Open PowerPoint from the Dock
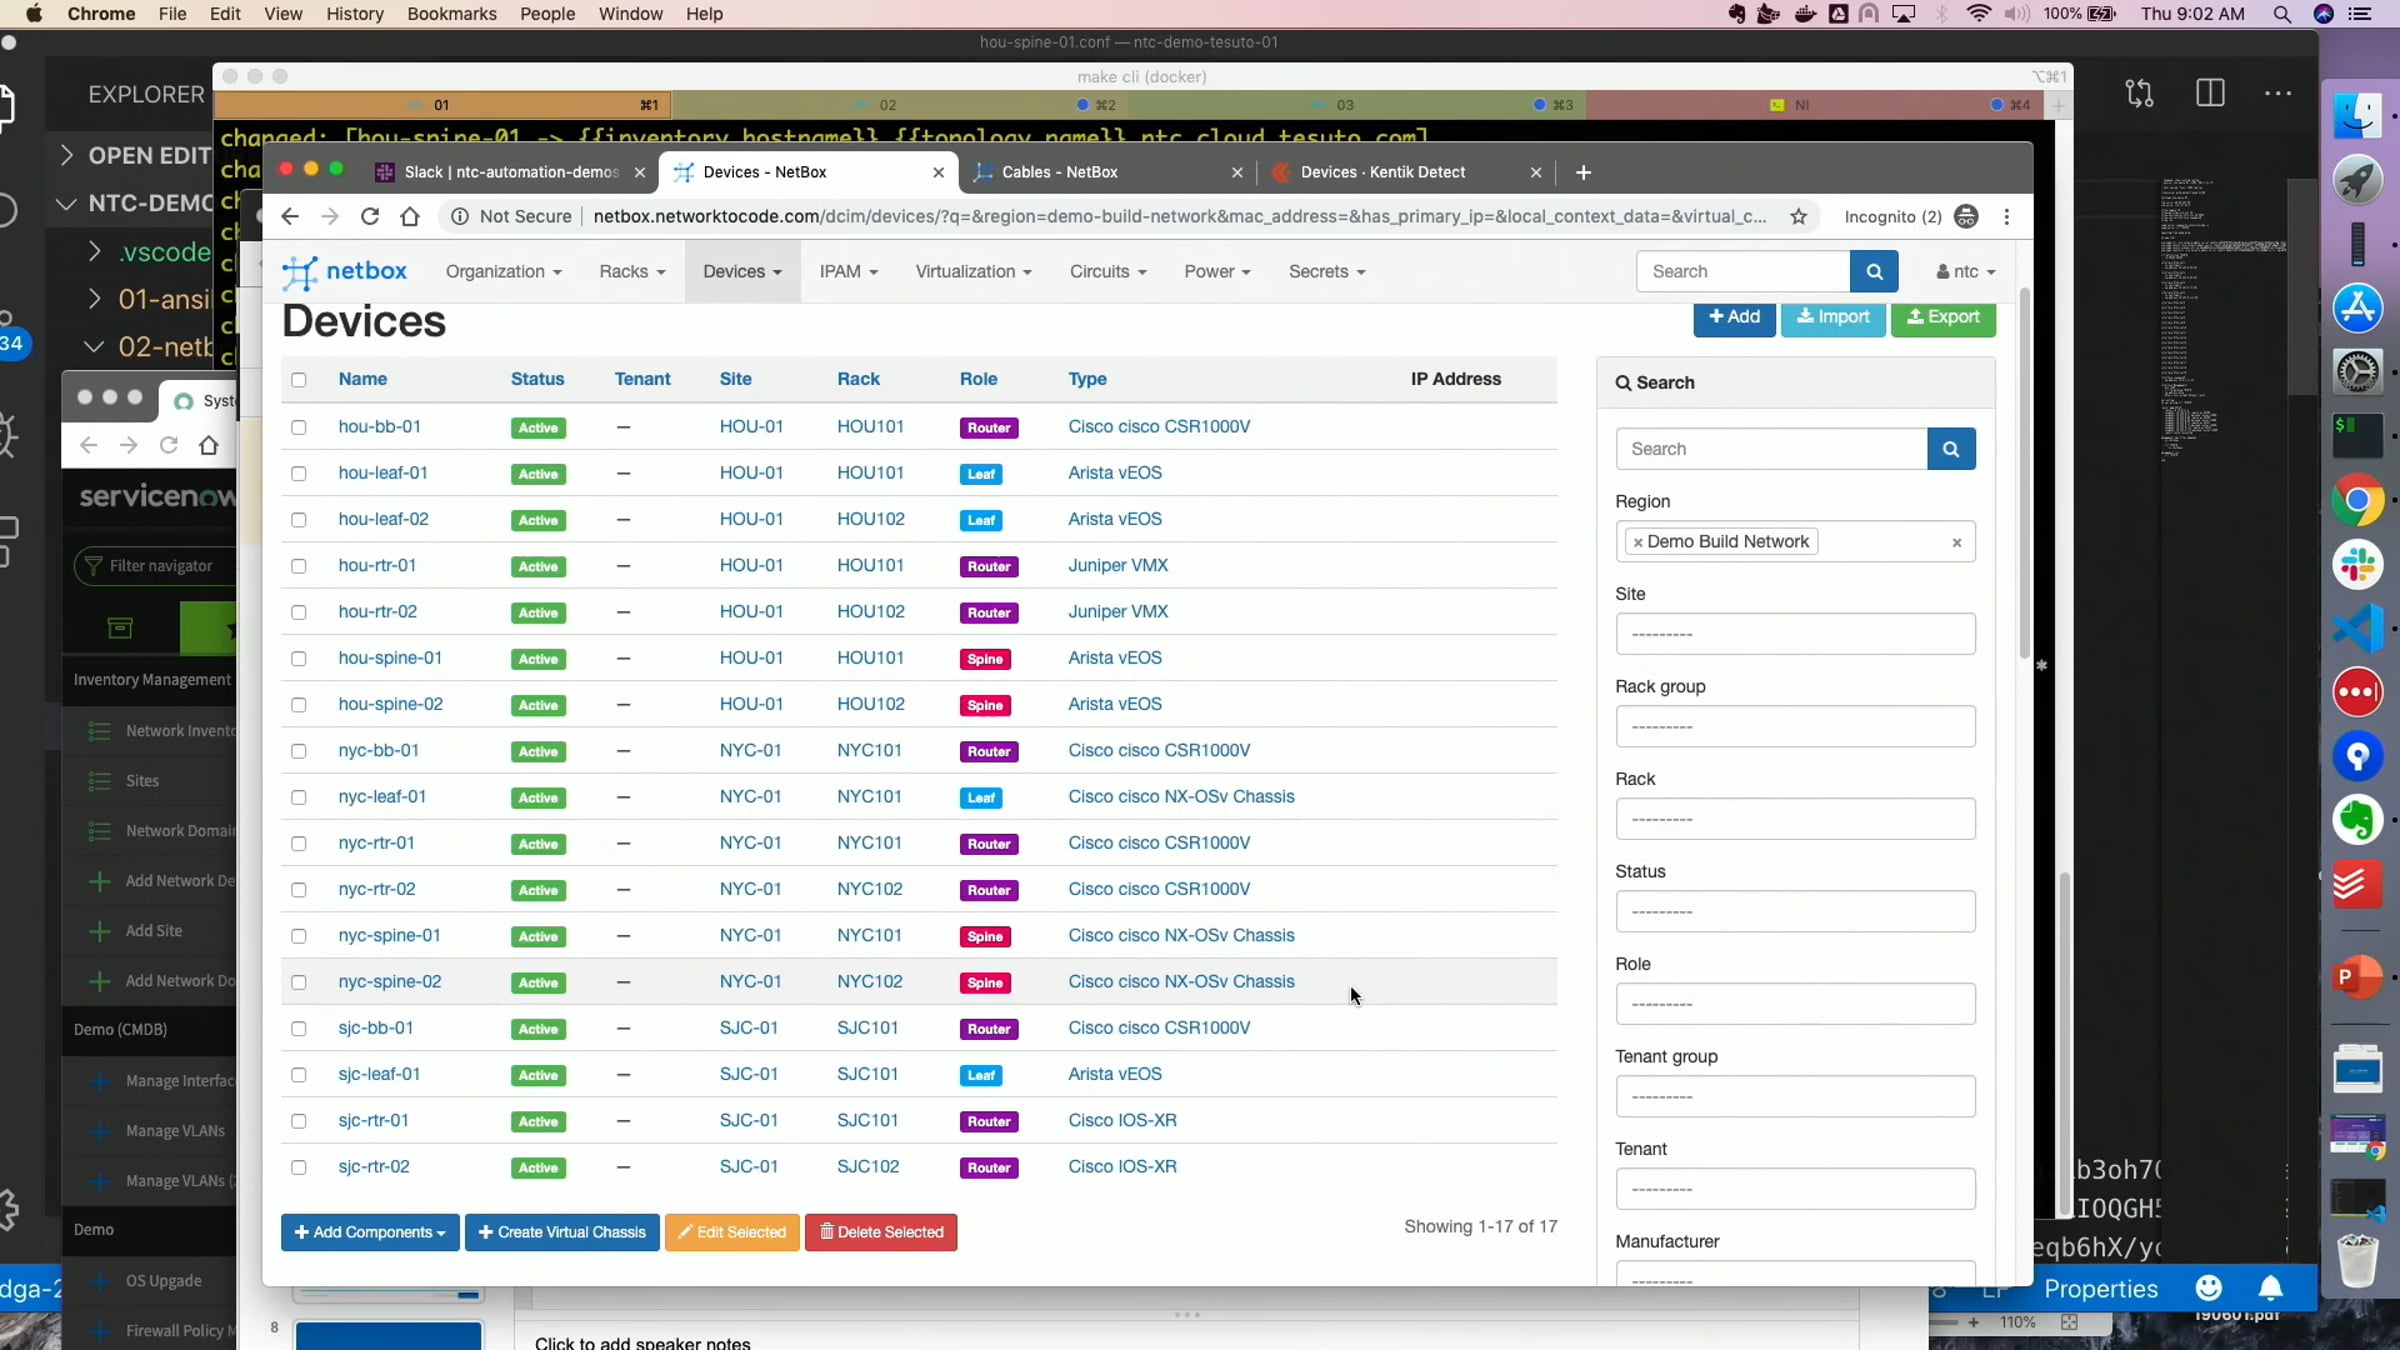 [x=2357, y=976]
